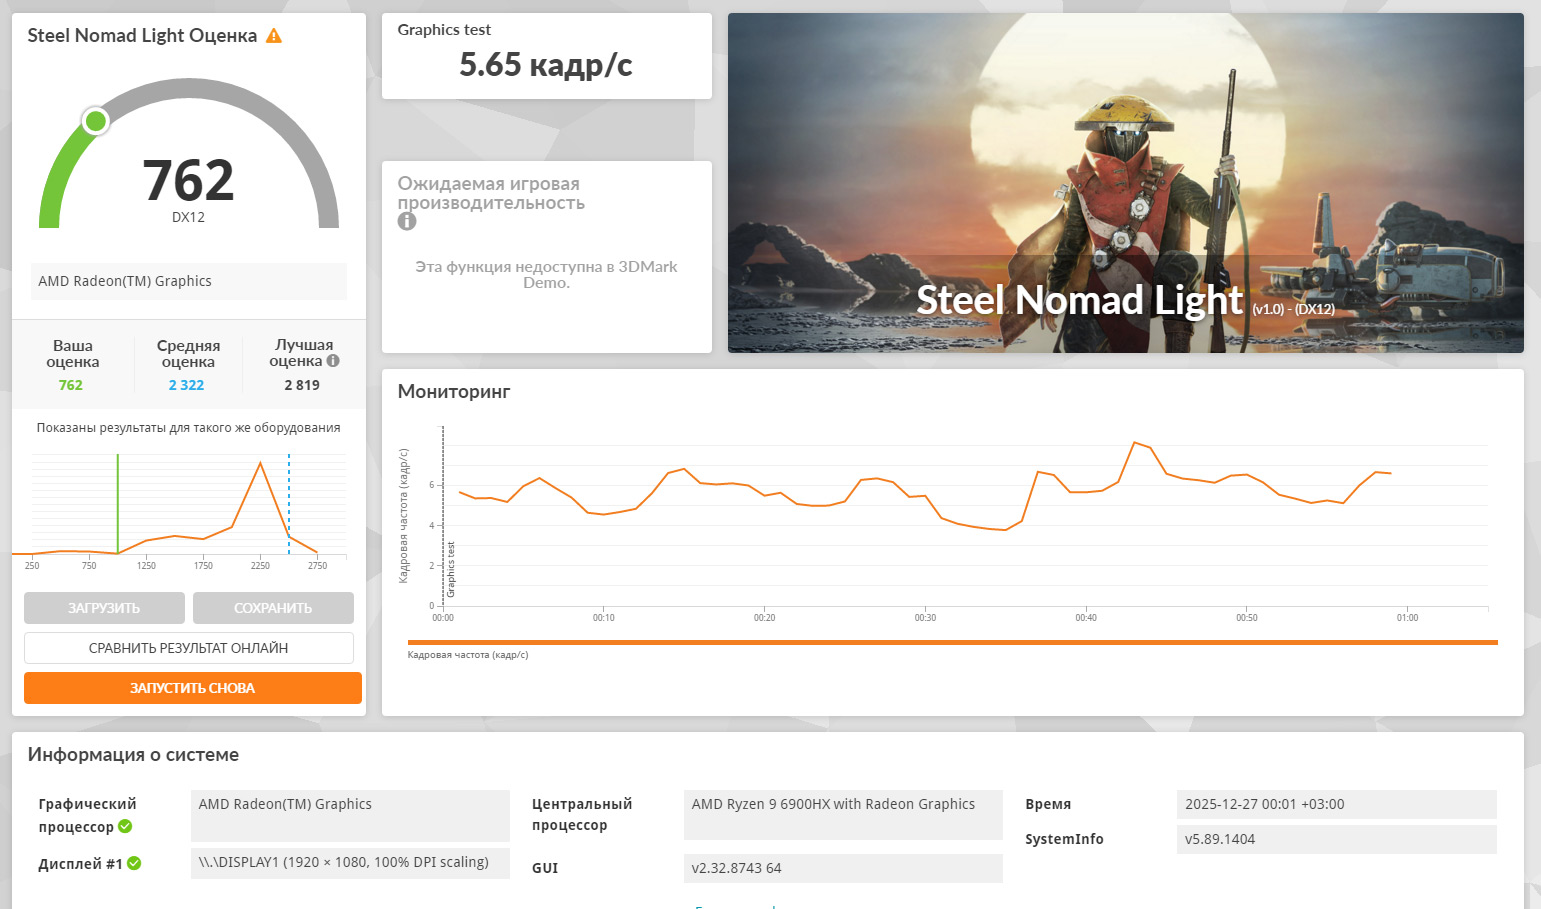Click info icon under expected gaming performance
This screenshot has height=909, width=1541.
point(407,221)
